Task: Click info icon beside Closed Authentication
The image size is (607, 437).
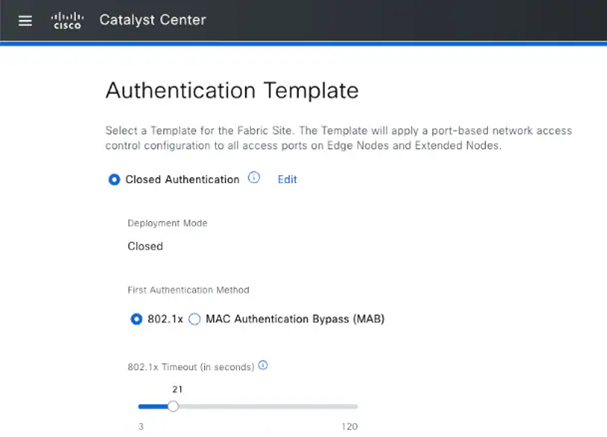Action: 254,178
